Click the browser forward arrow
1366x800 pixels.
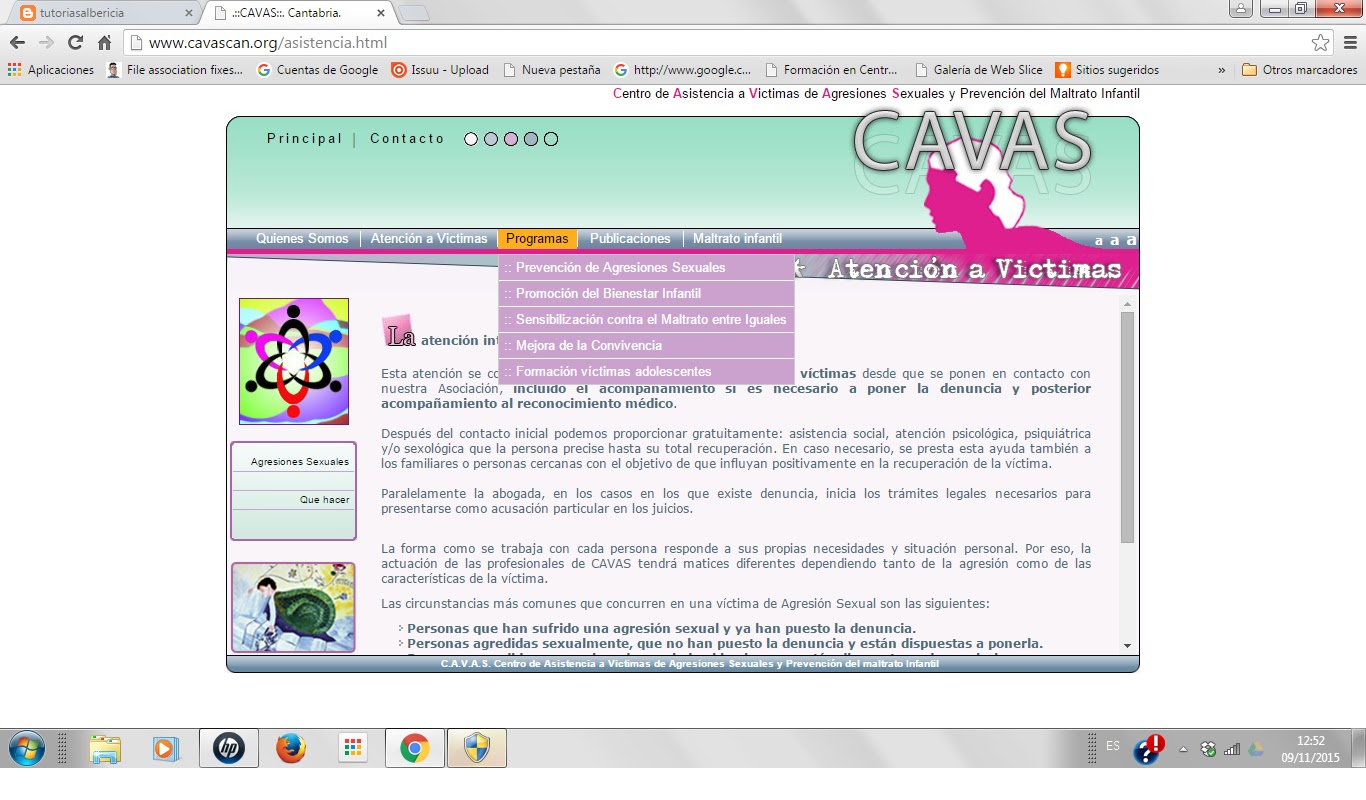(46, 43)
